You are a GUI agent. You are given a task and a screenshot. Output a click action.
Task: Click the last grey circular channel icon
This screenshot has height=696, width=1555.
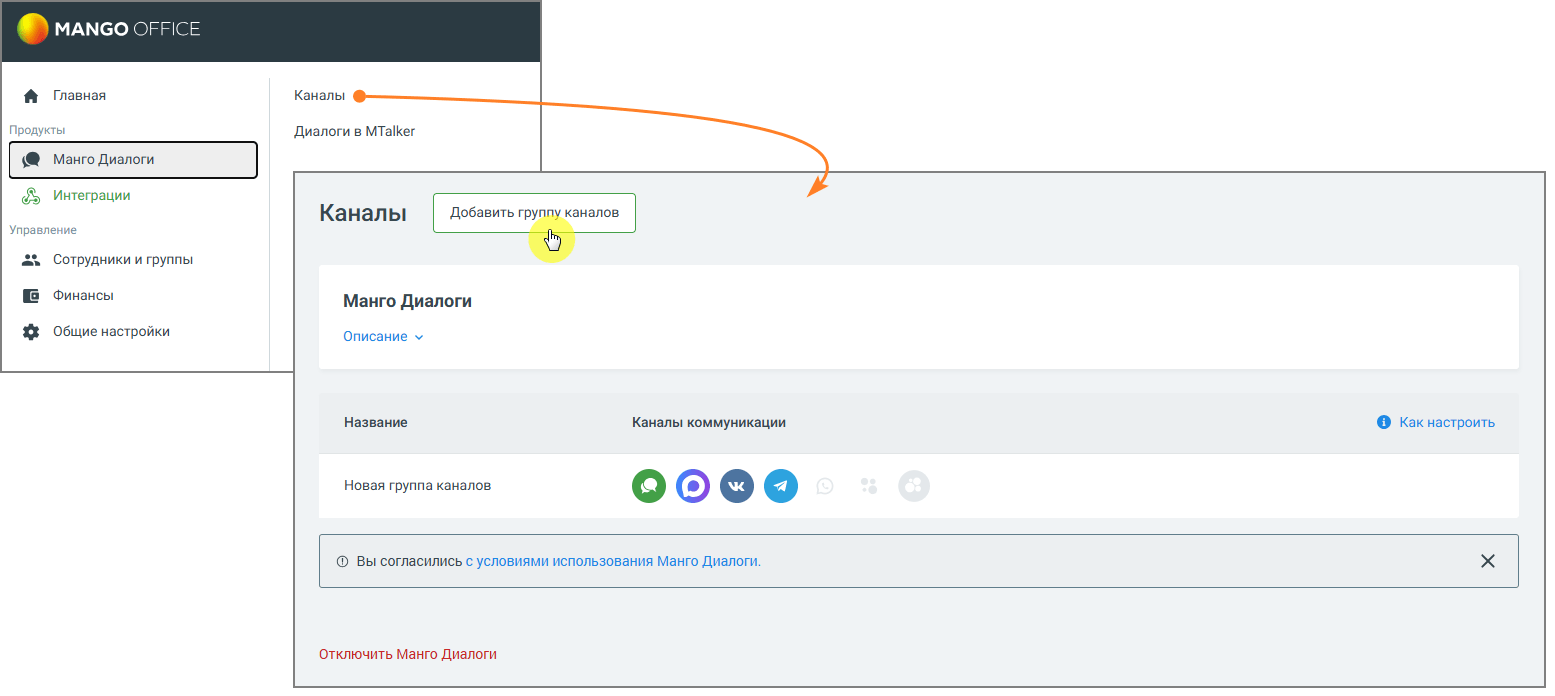click(914, 486)
